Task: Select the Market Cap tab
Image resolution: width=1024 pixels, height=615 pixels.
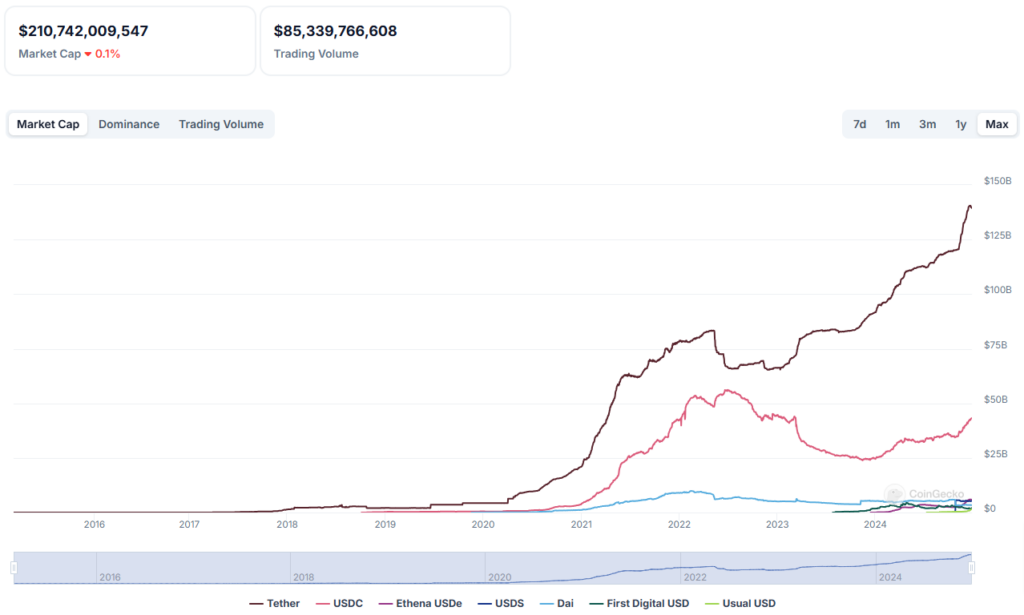Action: click(47, 124)
